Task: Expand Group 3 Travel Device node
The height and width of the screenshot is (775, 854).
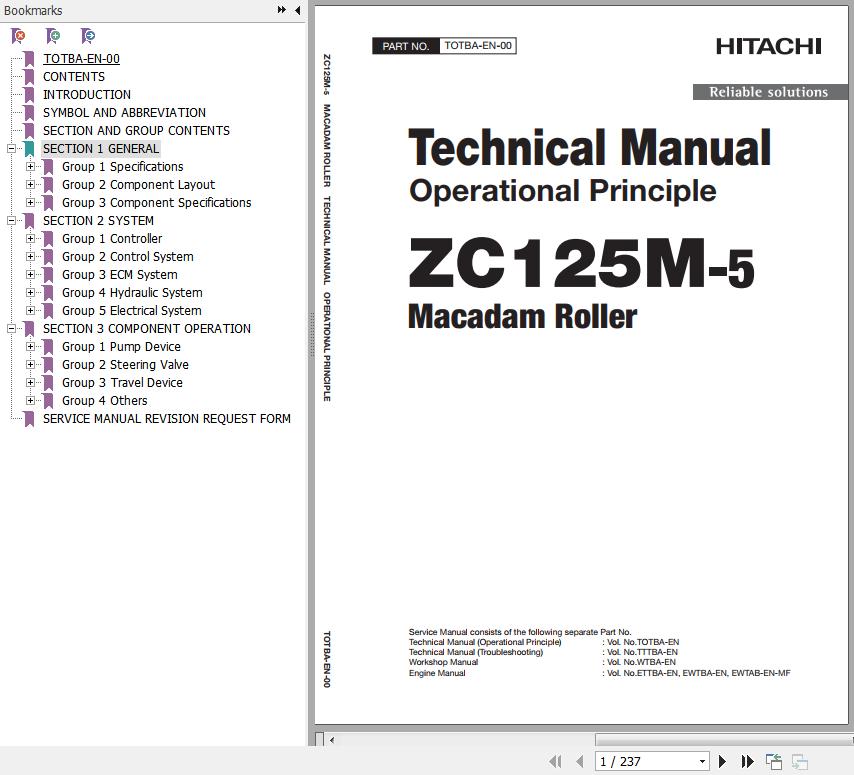Action: (30, 382)
